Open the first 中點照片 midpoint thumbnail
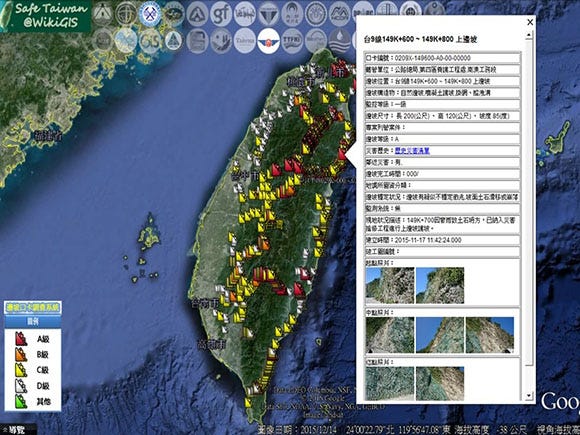This screenshot has height=435, width=580. coord(390,335)
